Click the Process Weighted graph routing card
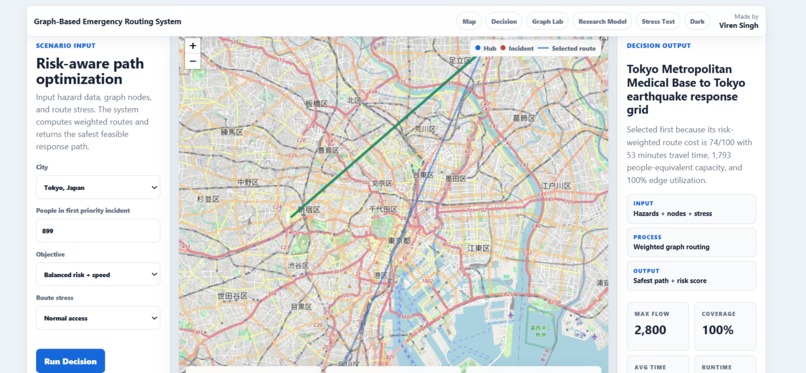This screenshot has width=806, height=373. (x=691, y=242)
